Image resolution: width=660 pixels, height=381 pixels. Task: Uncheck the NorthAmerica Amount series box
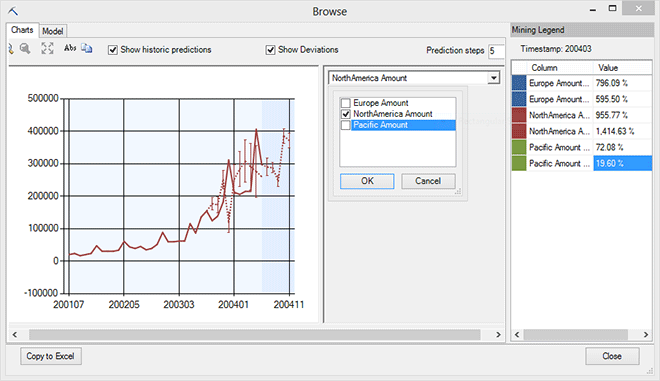[346, 114]
